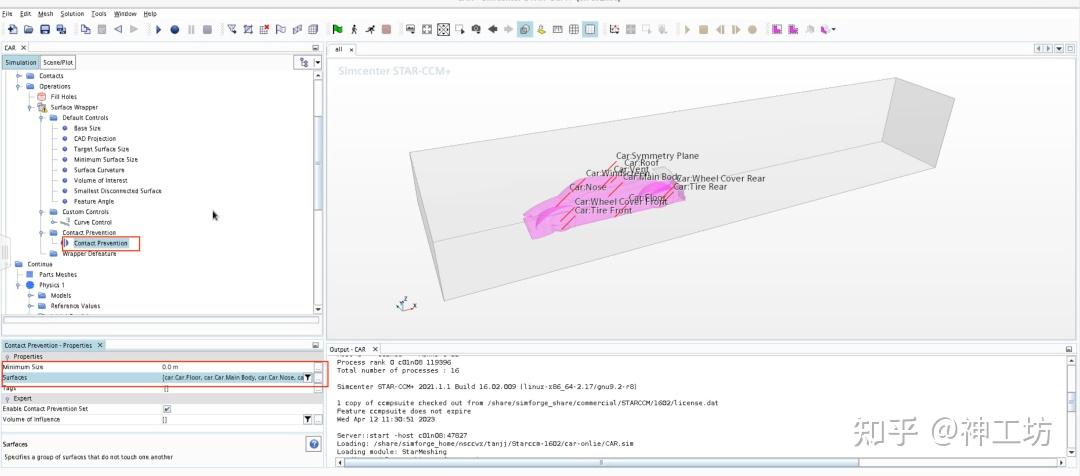Click the camera Screenshot icon

(476, 29)
